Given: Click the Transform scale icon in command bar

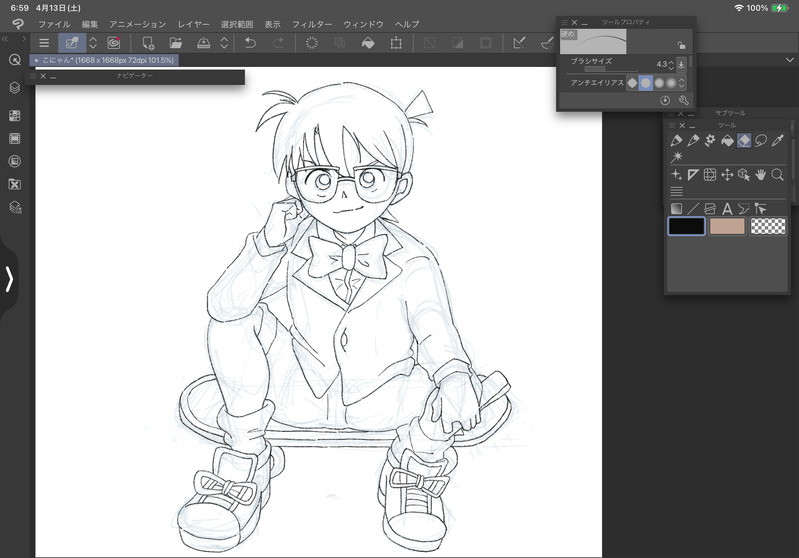Looking at the screenshot, I should point(396,43).
